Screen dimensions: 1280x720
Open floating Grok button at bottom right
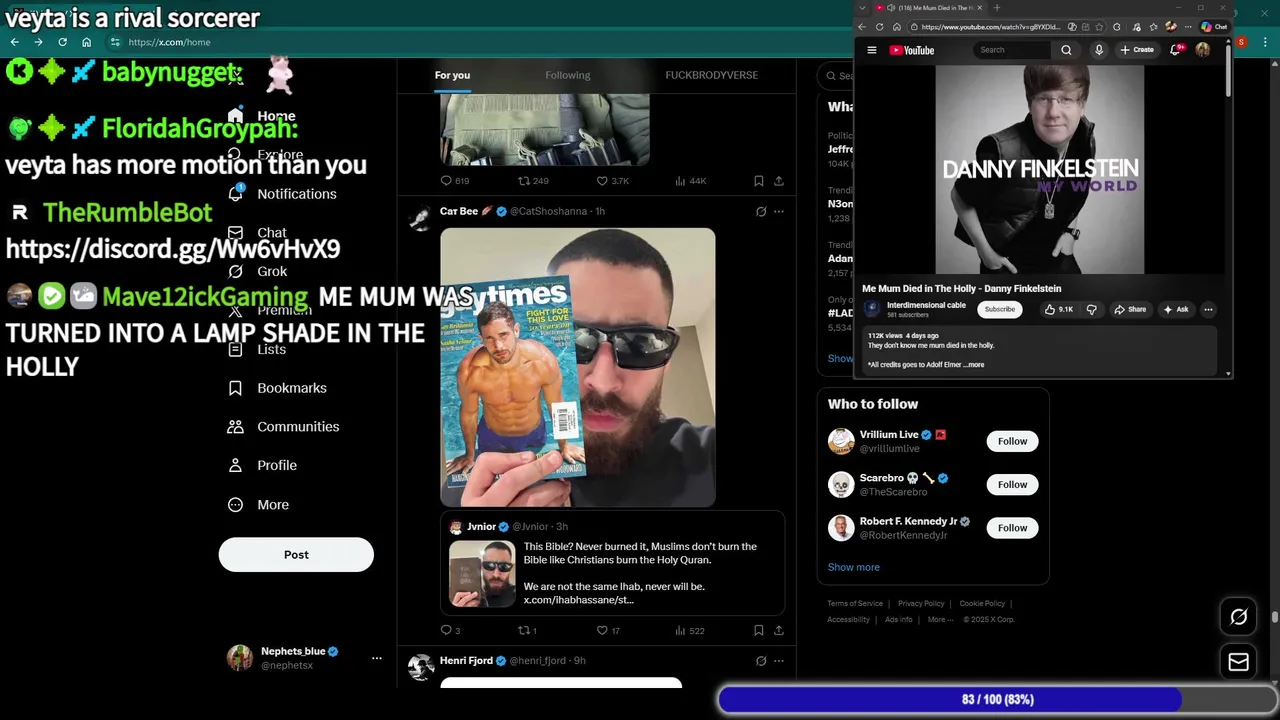[x=1239, y=617]
